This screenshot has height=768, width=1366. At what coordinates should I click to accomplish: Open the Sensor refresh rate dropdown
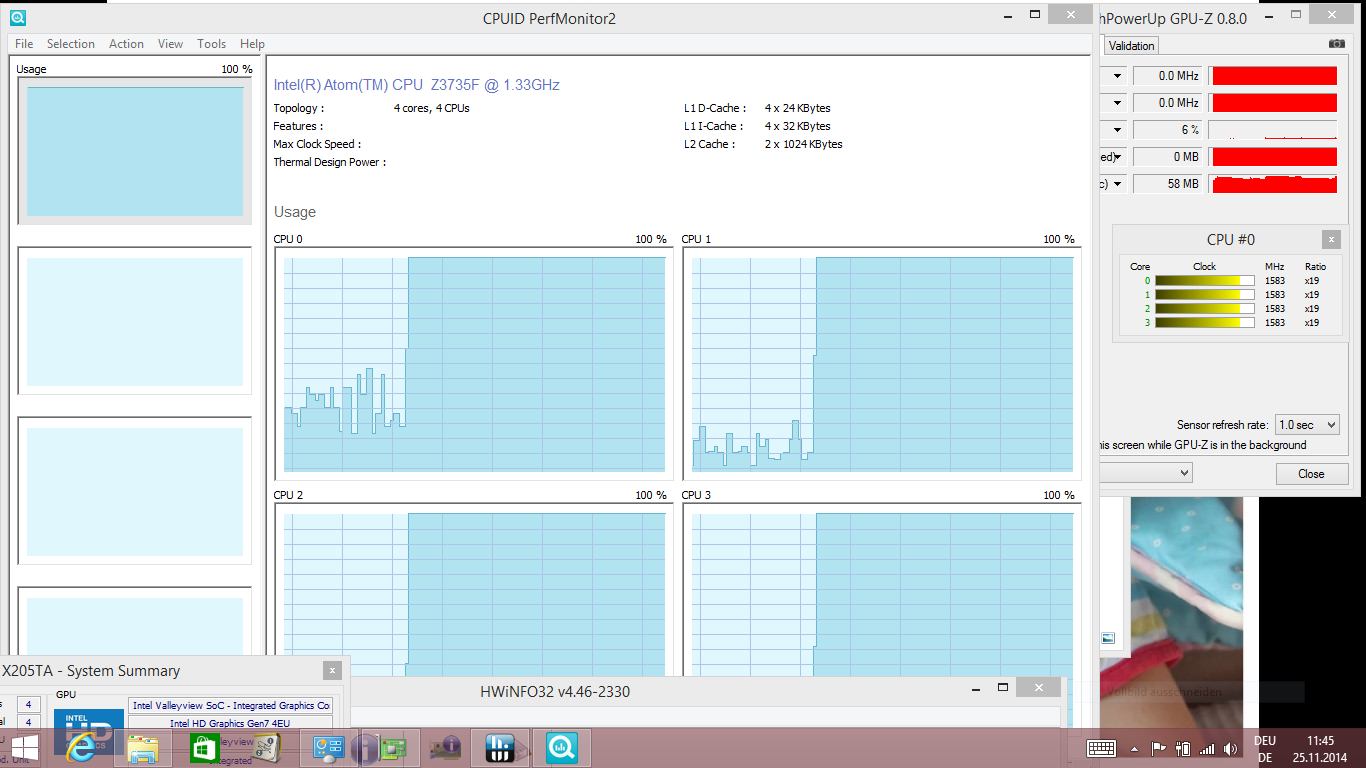(1307, 425)
